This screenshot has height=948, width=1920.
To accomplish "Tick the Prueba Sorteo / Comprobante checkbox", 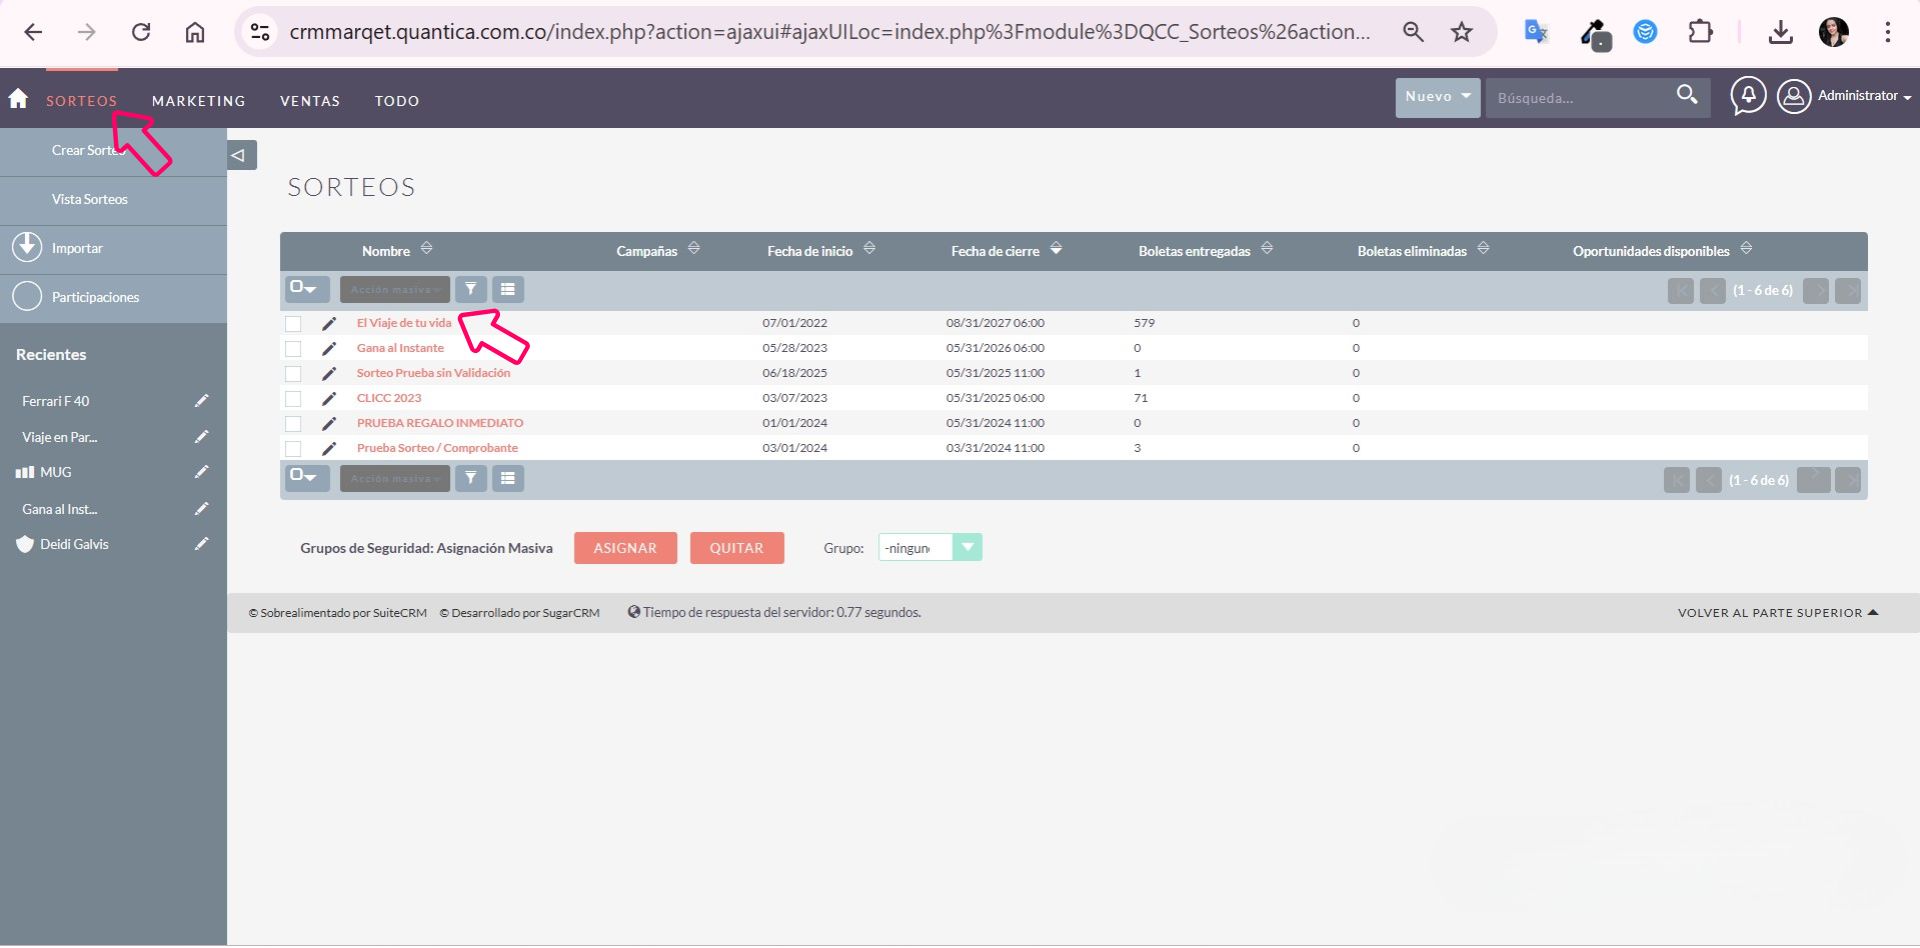I will [x=293, y=449].
